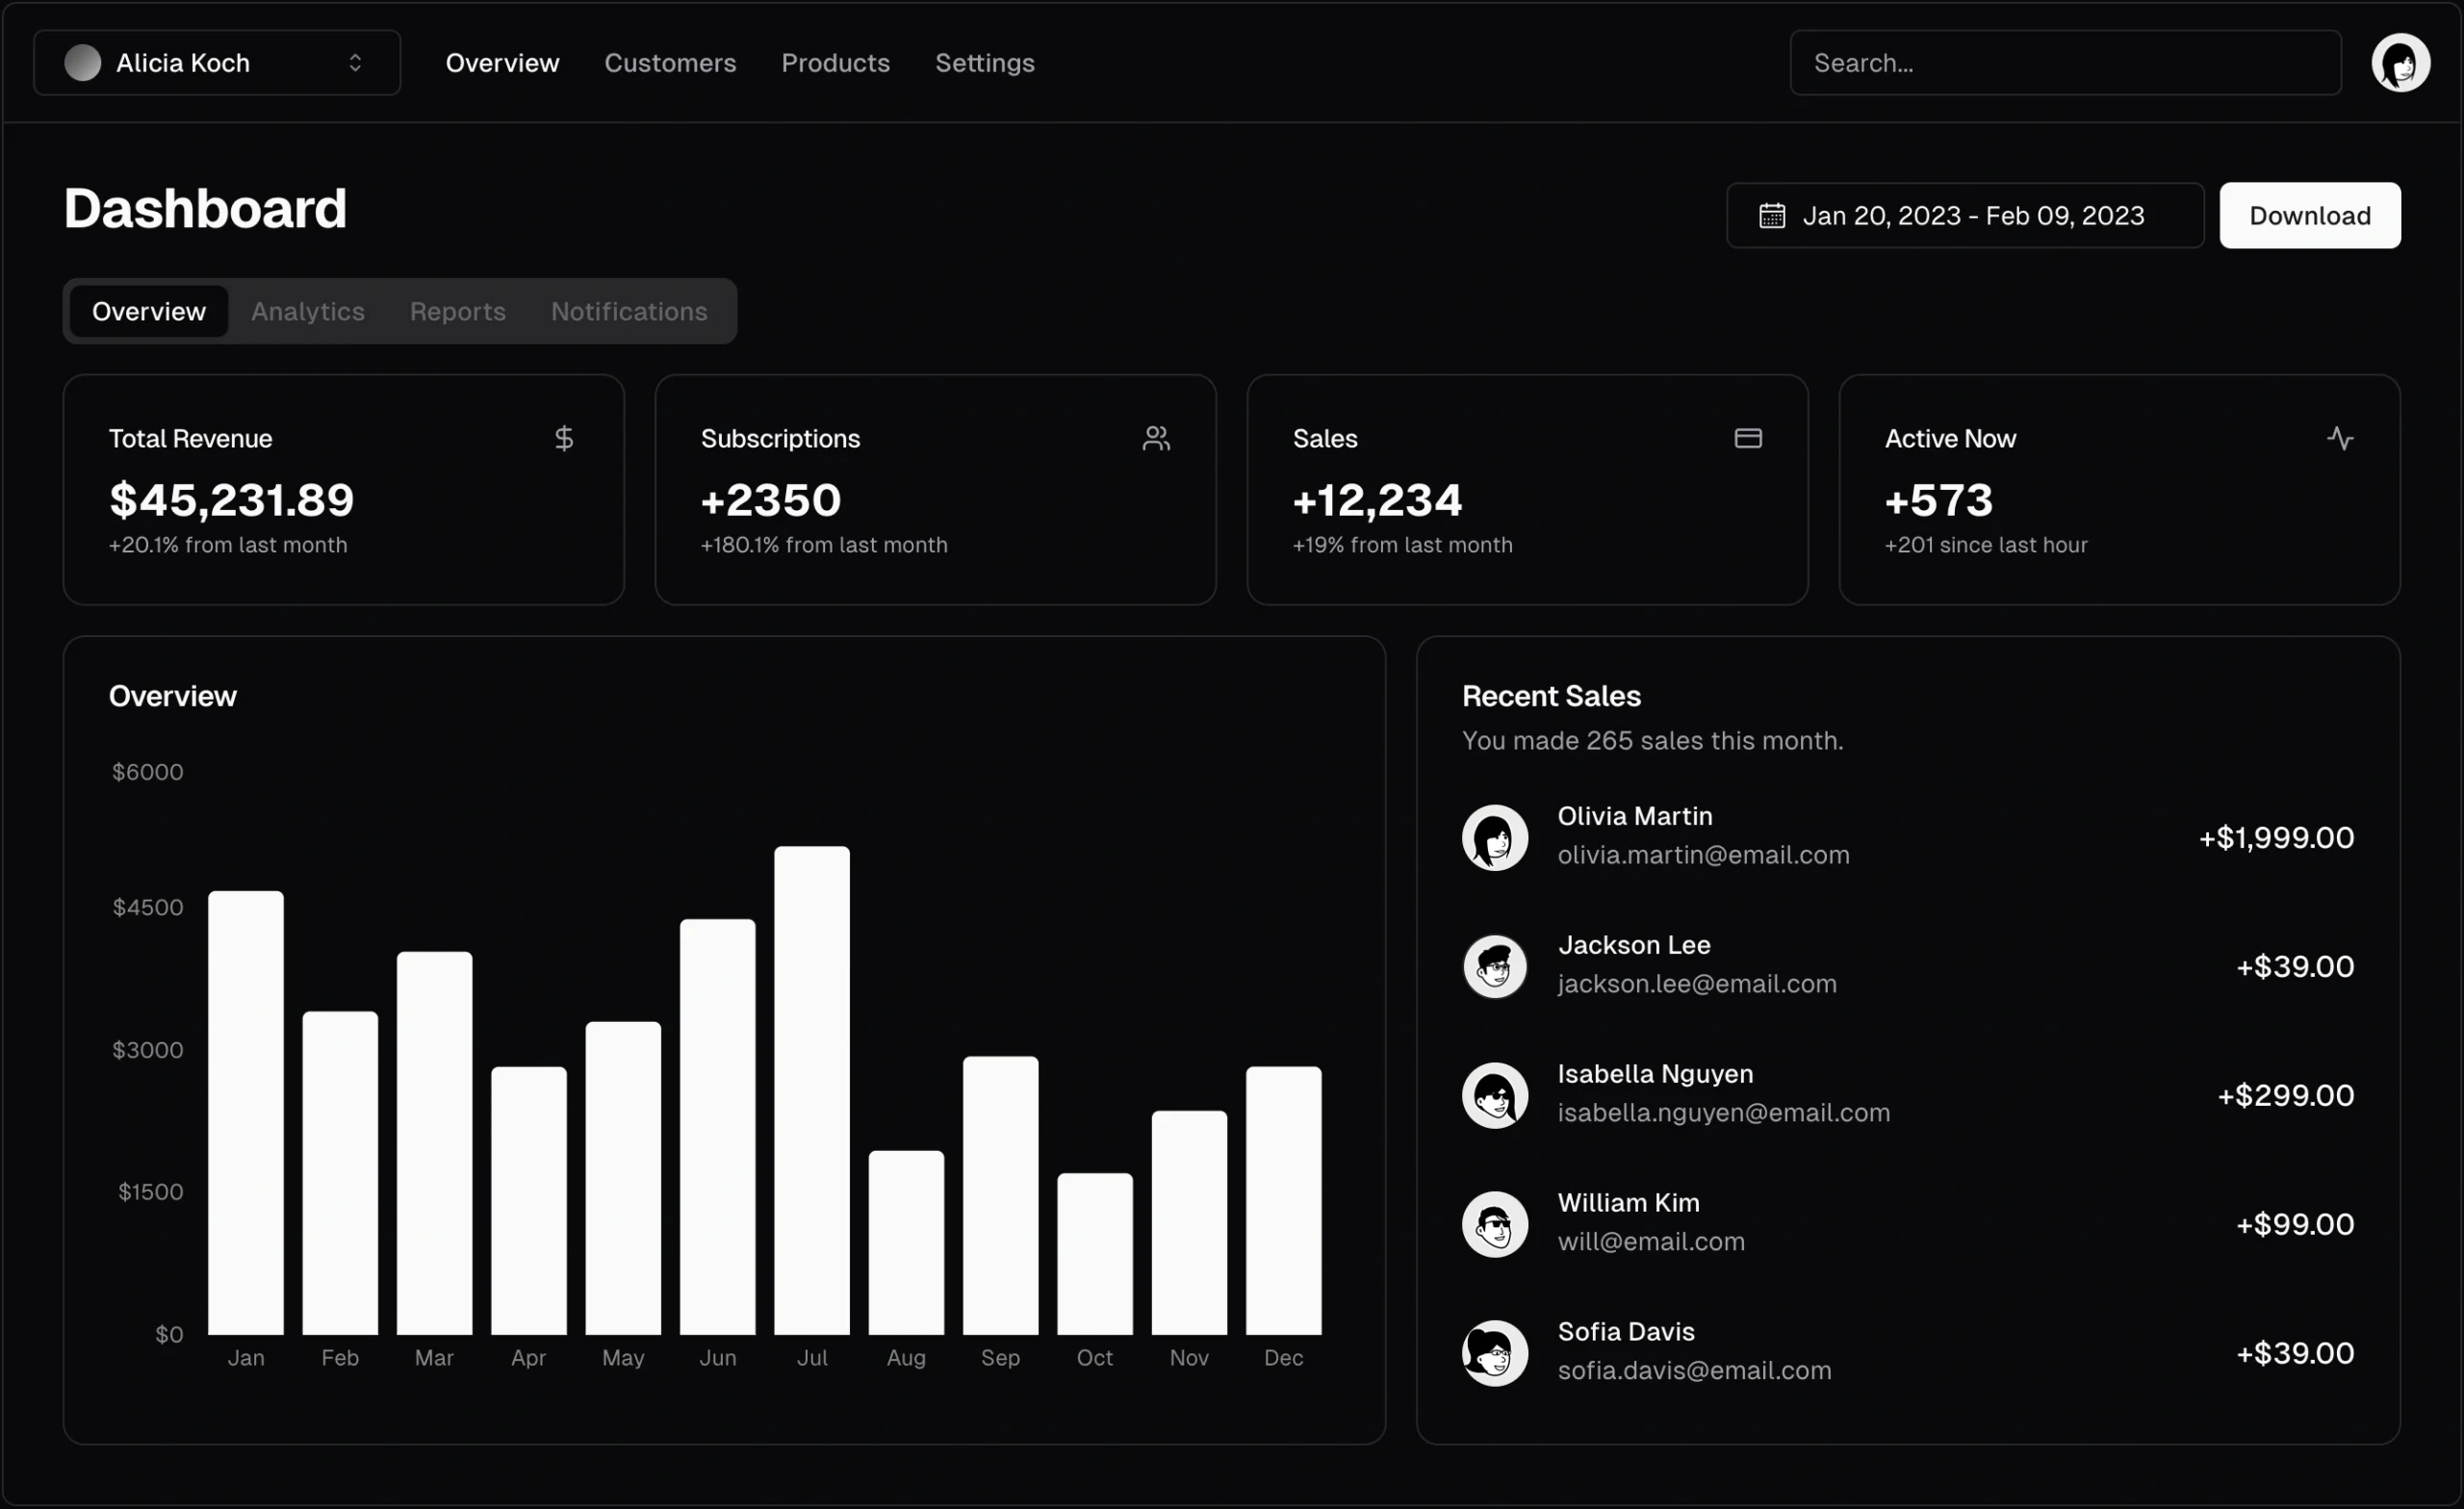Viewport: 2464px width, 1509px height.
Task: Click William Kim's avatar in Recent Sales
Action: click(1494, 1223)
